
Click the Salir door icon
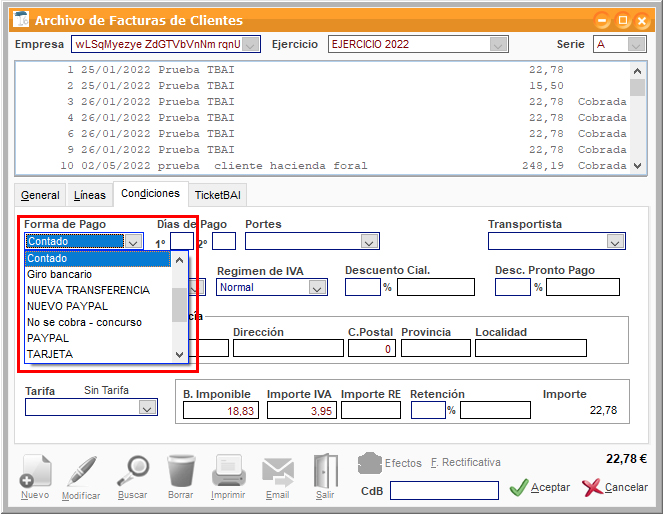click(325, 472)
